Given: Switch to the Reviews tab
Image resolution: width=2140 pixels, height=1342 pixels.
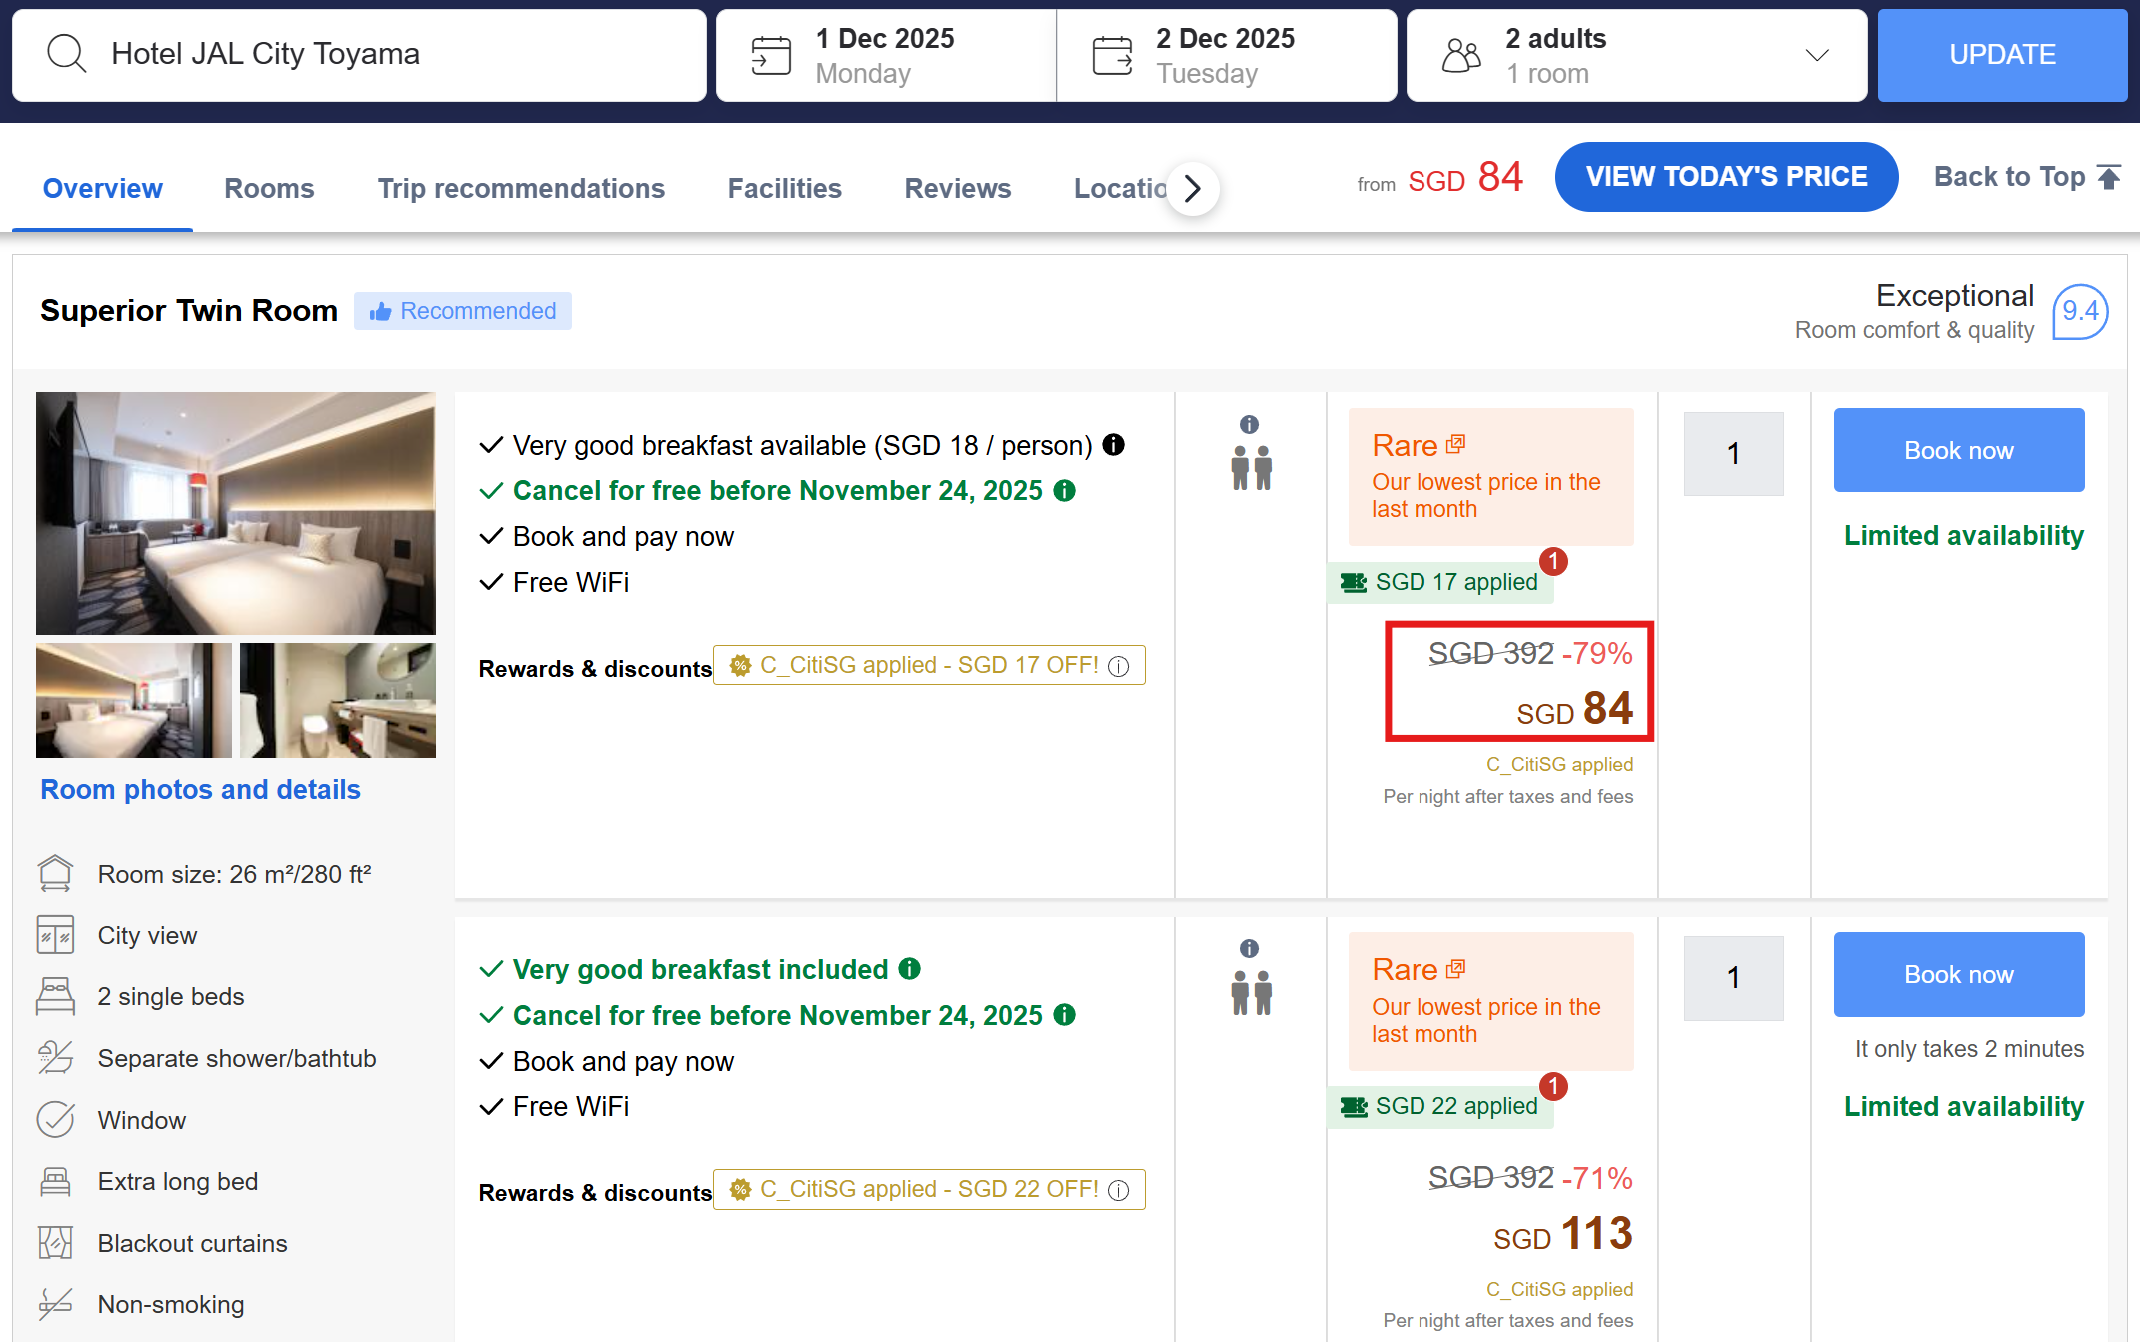Looking at the screenshot, I should (957, 188).
